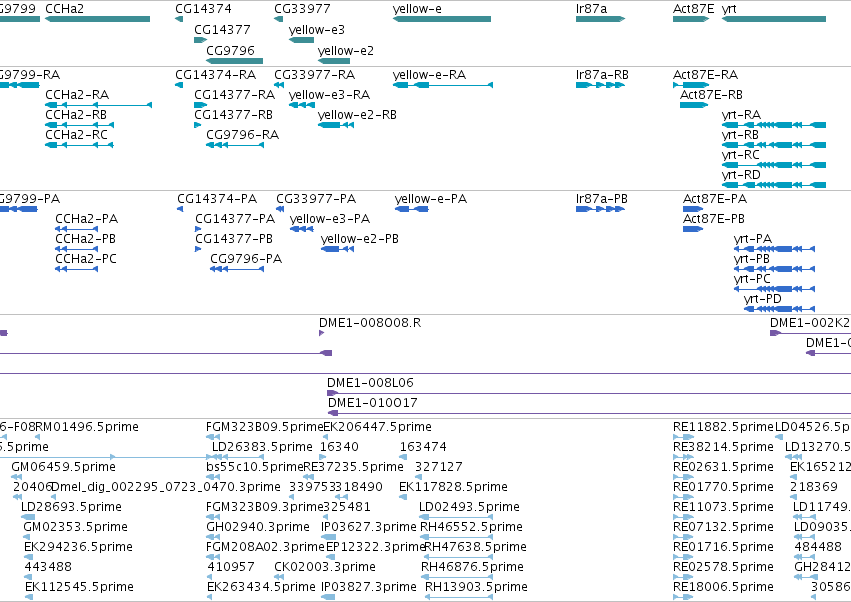Select EST label RH46552.5prime

[x=472, y=527]
